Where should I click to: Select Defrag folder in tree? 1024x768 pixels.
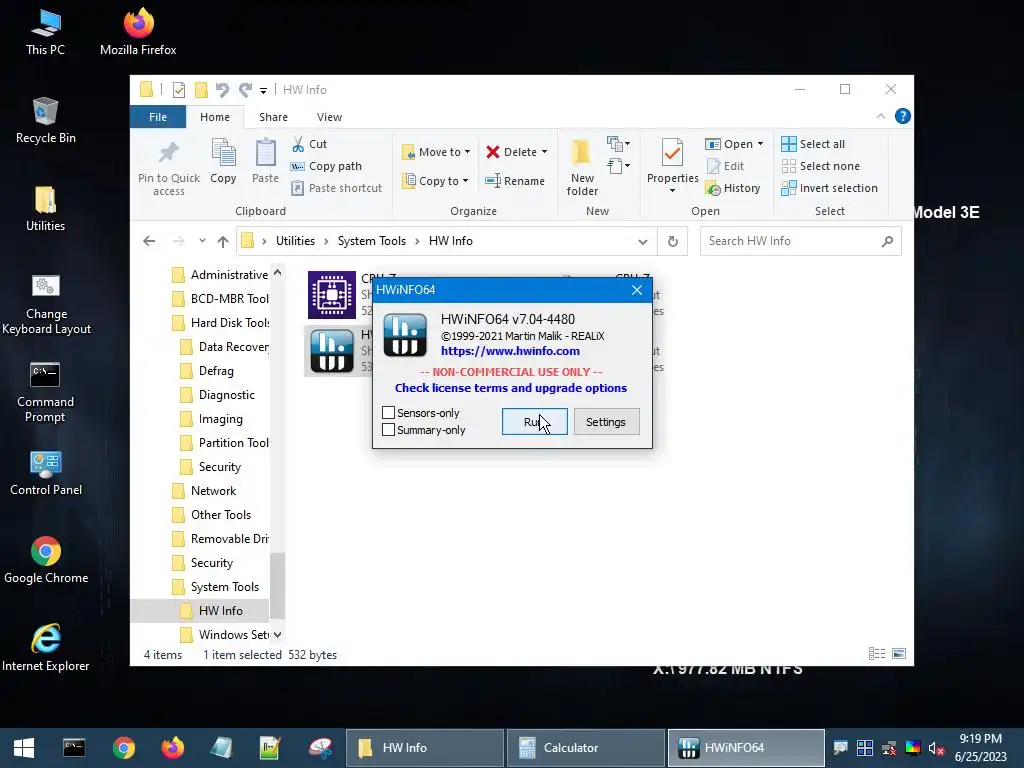click(x=207, y=371)
